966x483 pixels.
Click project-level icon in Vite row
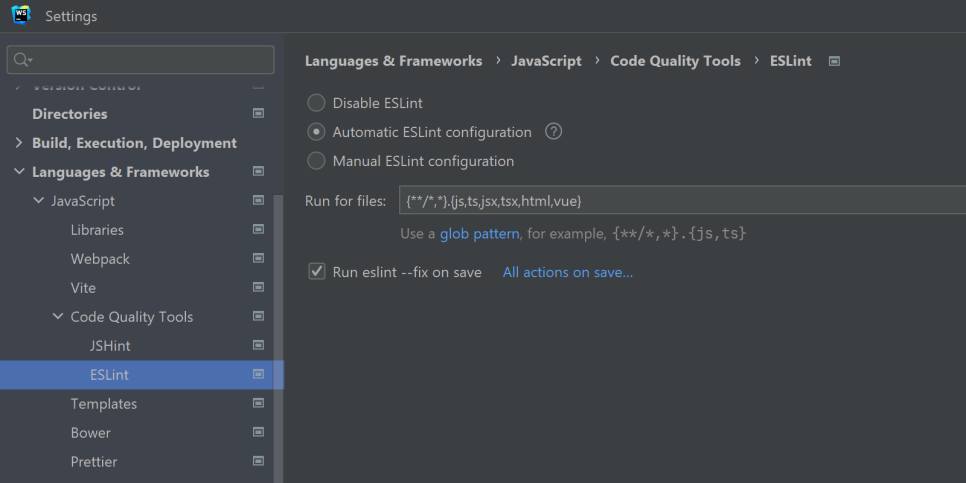coord(259,287)
